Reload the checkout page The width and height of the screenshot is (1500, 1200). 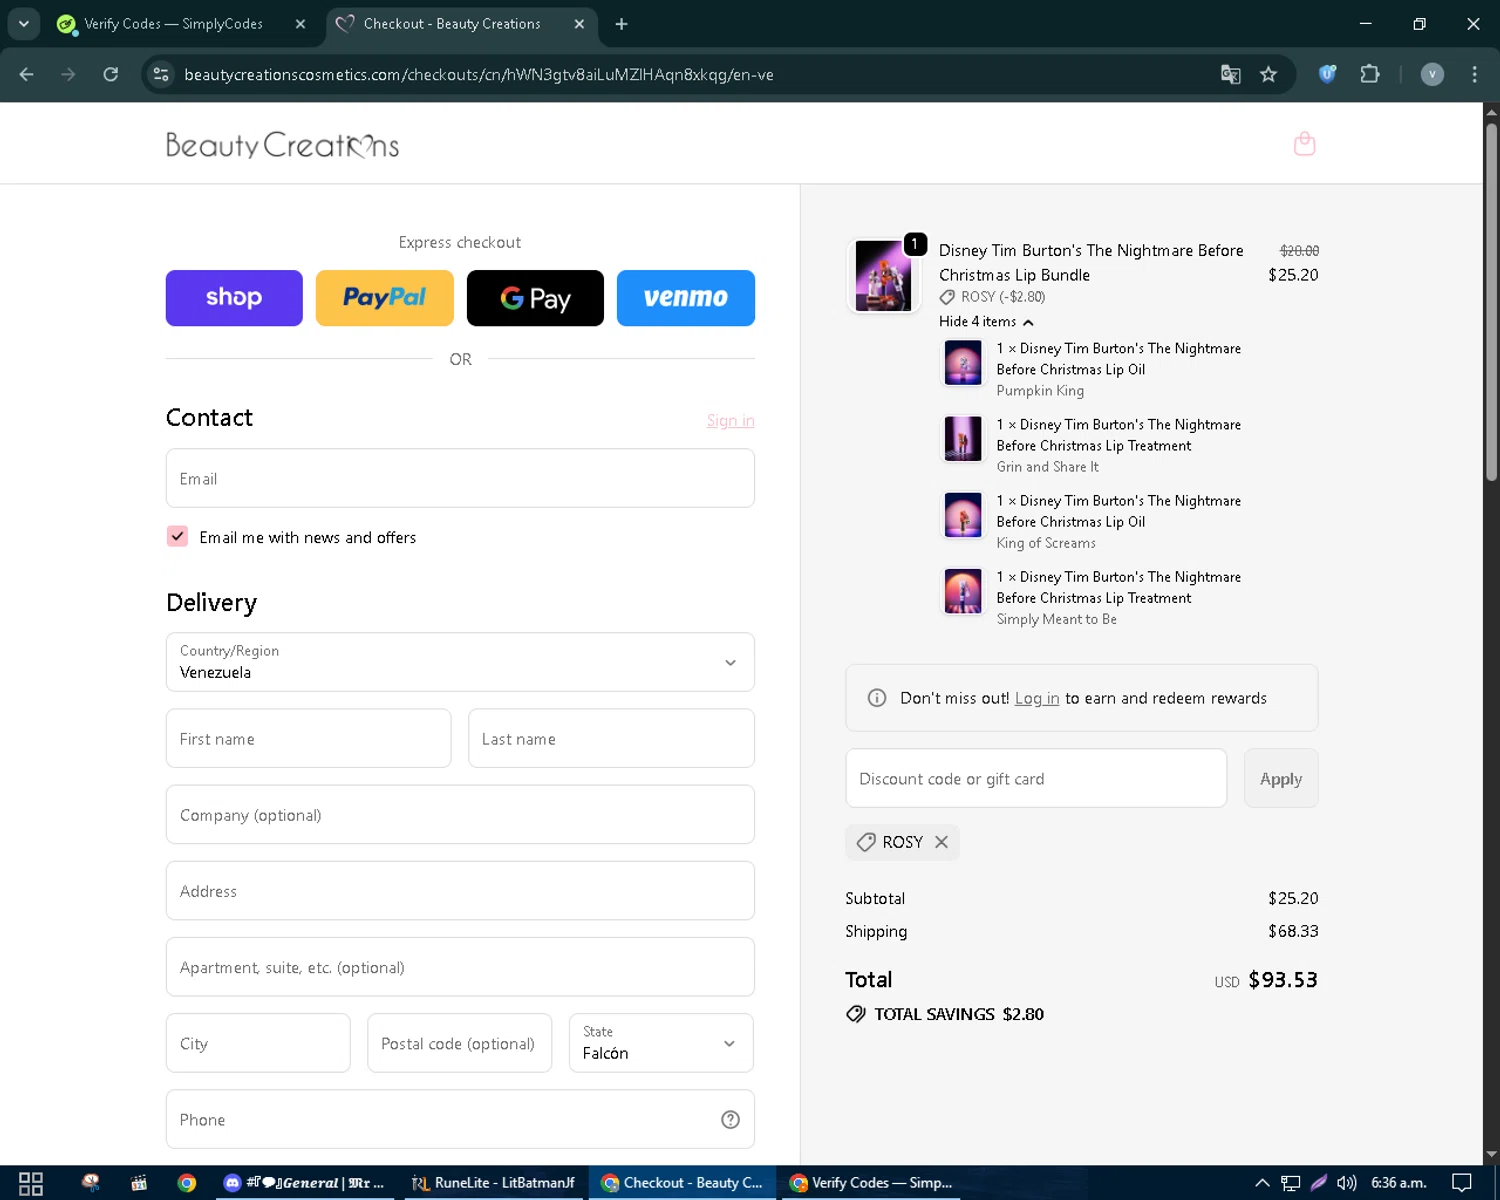pos(110,74)
